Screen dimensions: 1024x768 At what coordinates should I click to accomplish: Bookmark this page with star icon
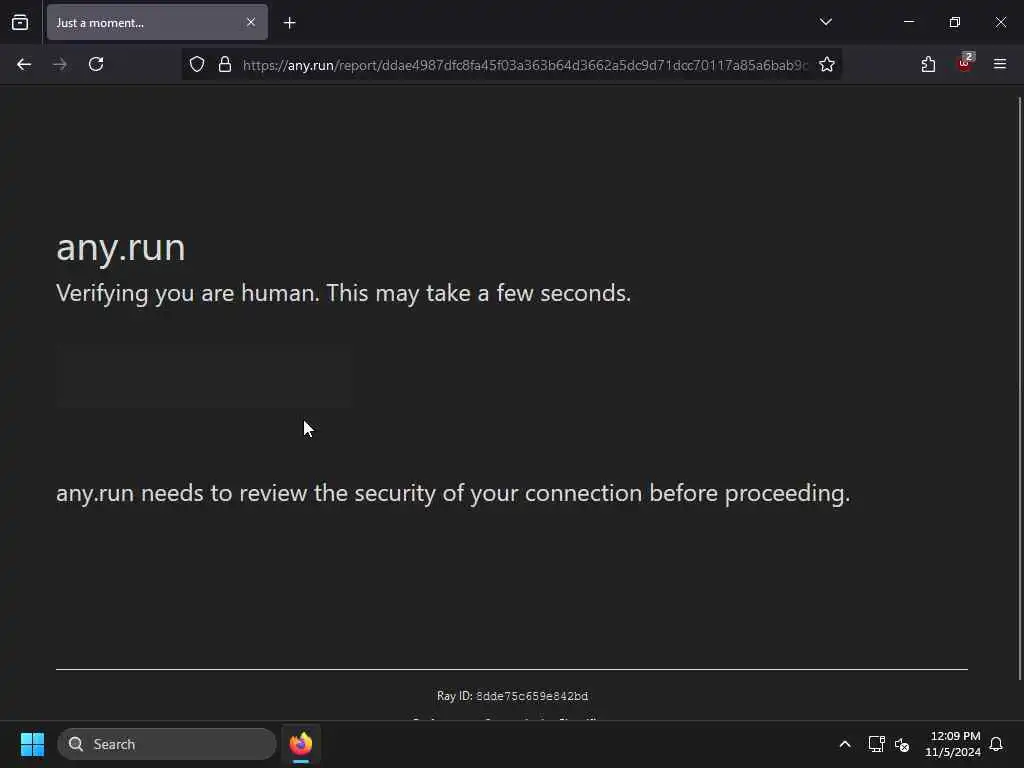(827, 64)
